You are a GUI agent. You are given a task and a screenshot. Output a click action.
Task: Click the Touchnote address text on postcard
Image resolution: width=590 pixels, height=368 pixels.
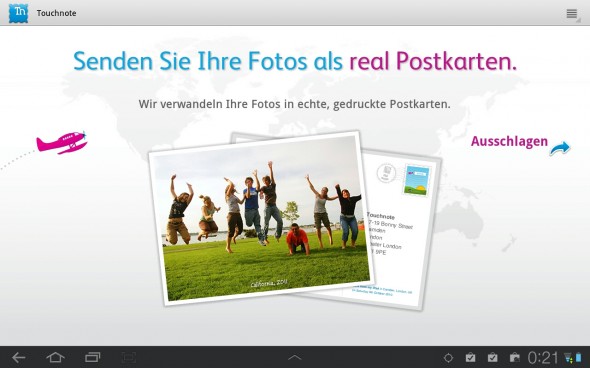click(389, 234)
